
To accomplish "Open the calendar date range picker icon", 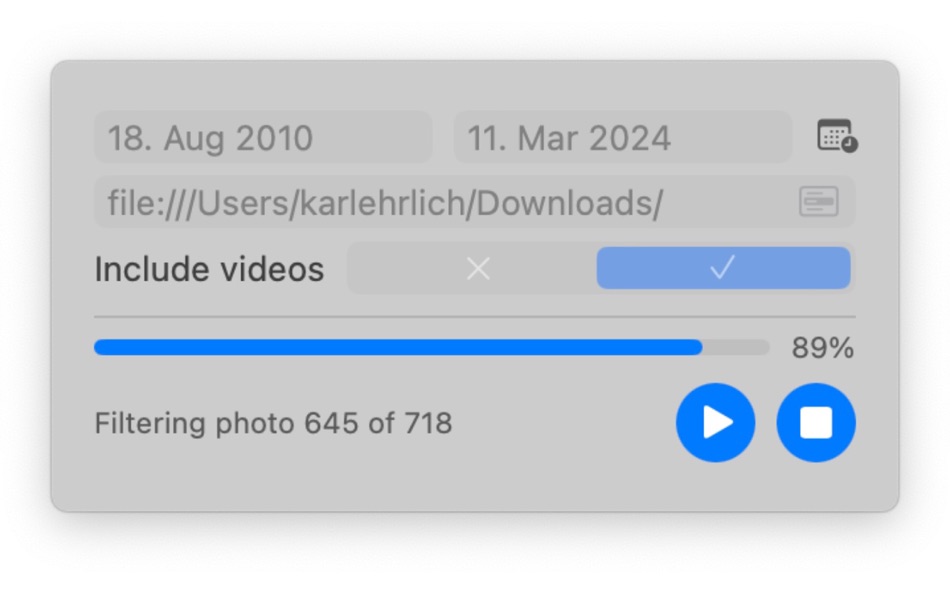I will 837,136.
